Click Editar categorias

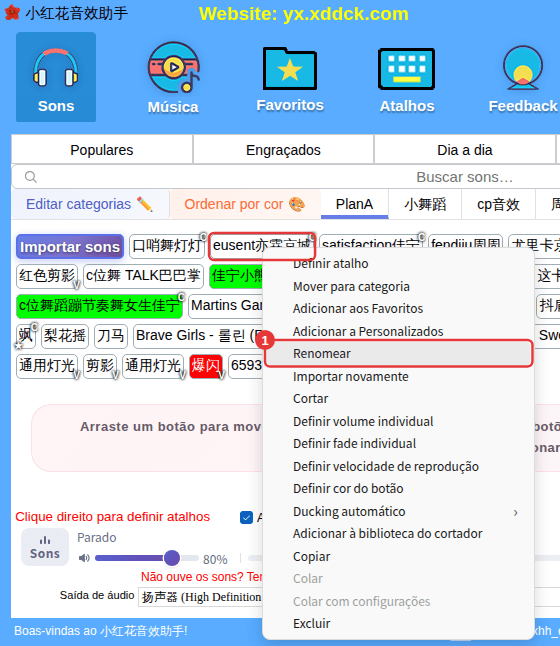coord(90,204)
